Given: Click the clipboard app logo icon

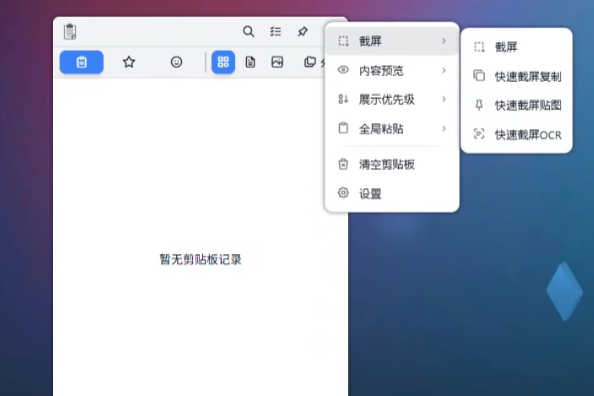Looking at the screenshot, I should (x=70, y=31).
